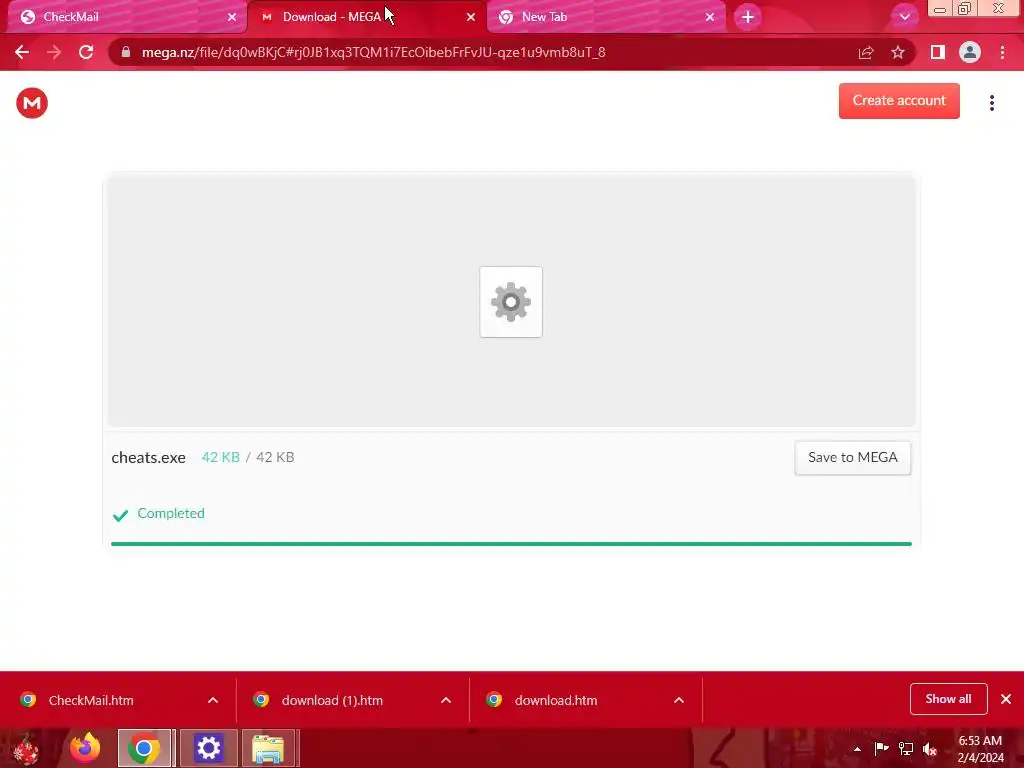Click Chrome icon in the taskbar
The image size is (1024, 768).
(144, 748)
